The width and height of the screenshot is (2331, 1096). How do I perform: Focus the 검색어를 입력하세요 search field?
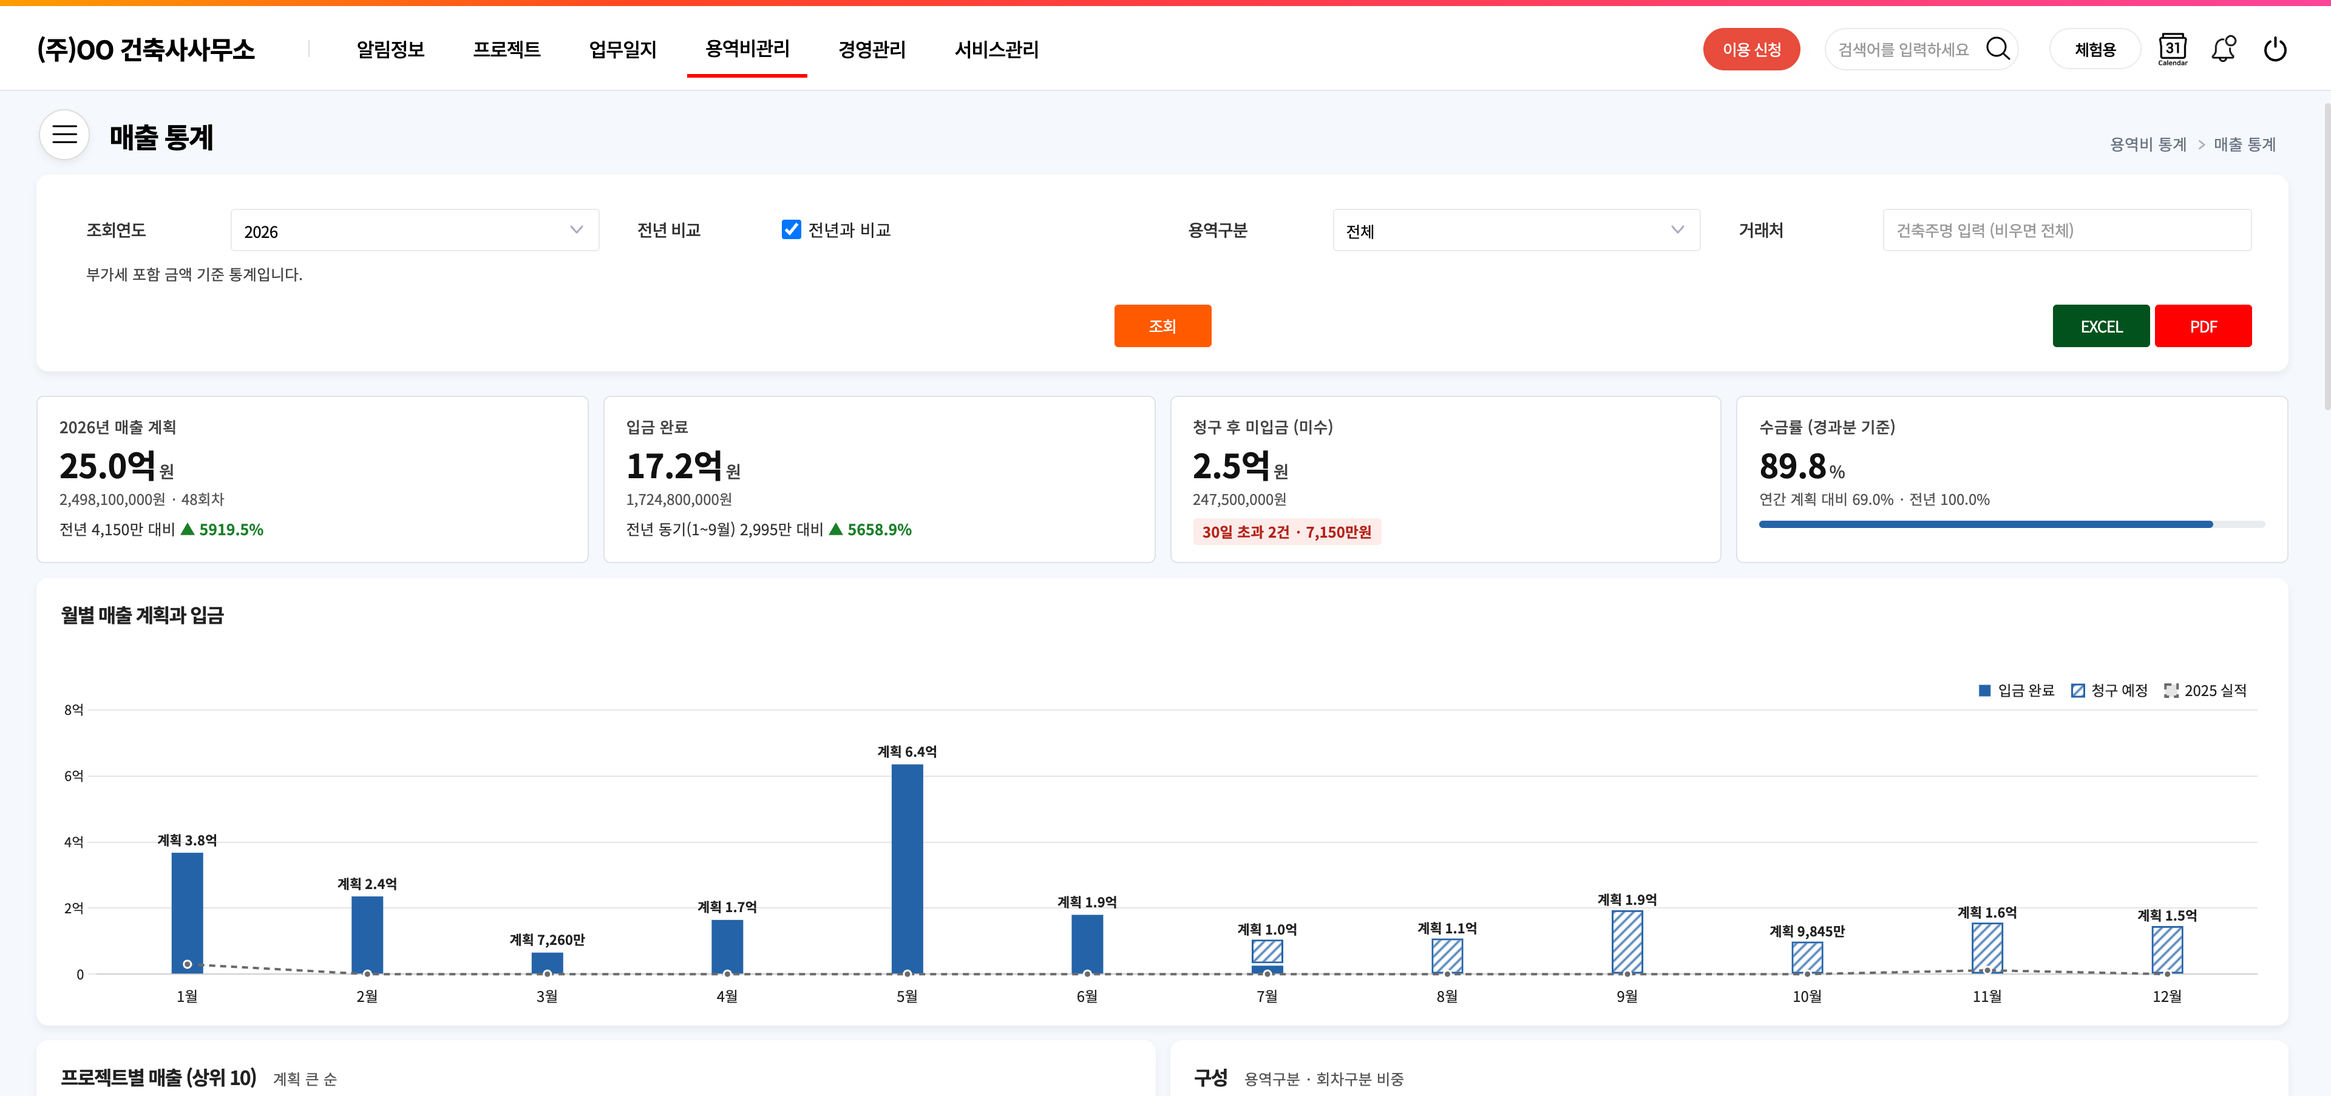pyautogui.click(x=1905, y=49)
